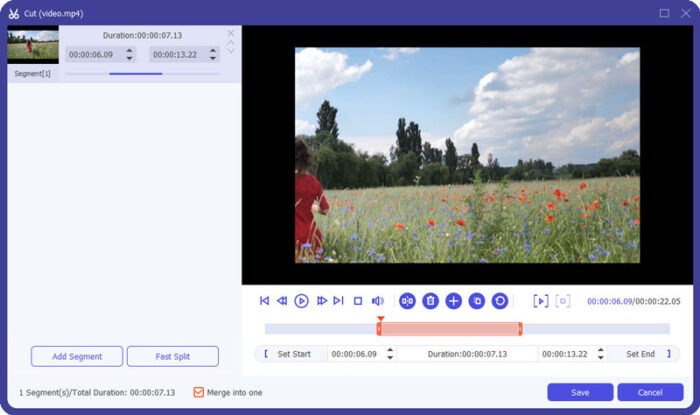Viewport: 700px width, 415px height.
Task: Click the copy segment icon
Action: click(x=477, y=300)
